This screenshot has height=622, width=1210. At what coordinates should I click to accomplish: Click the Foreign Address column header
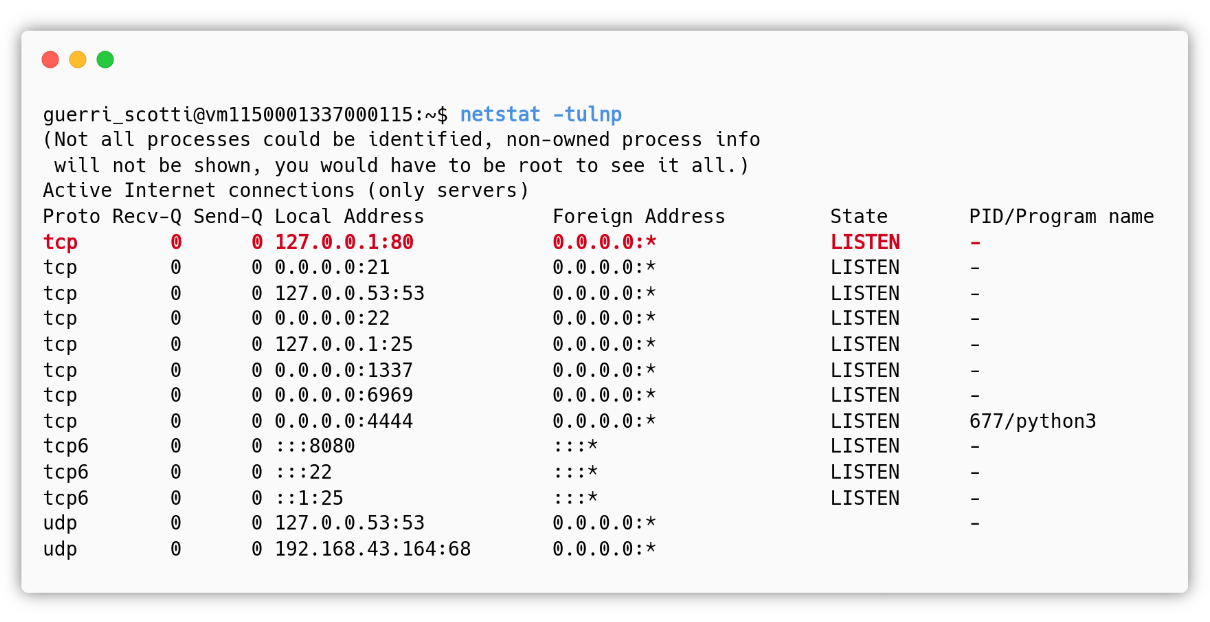[639, 216]
